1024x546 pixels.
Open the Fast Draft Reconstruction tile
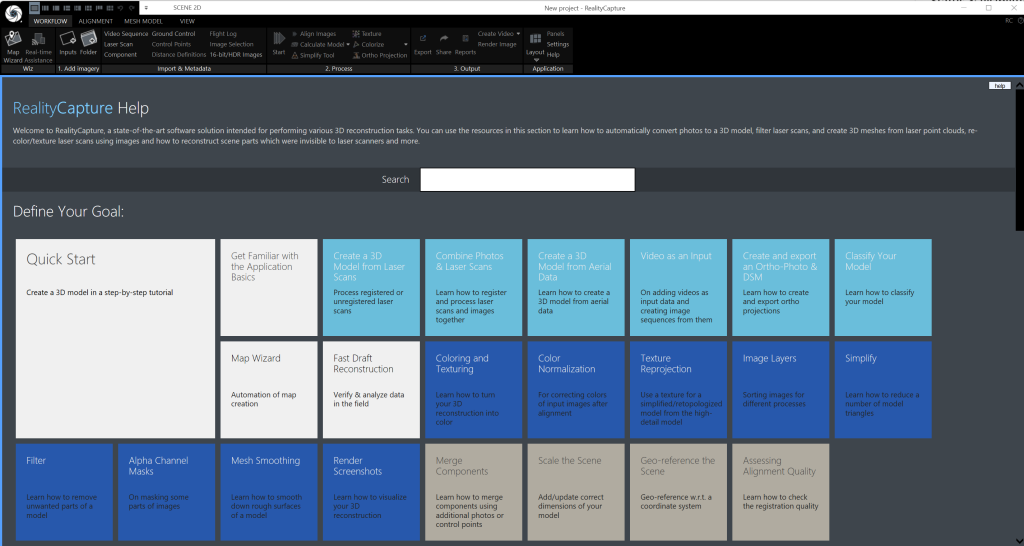pos(372,390)
